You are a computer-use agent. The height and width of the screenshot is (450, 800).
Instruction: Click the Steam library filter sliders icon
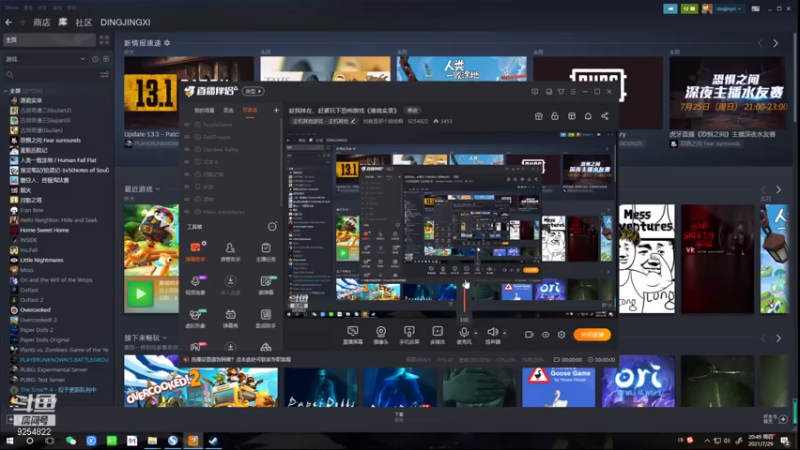104,75
